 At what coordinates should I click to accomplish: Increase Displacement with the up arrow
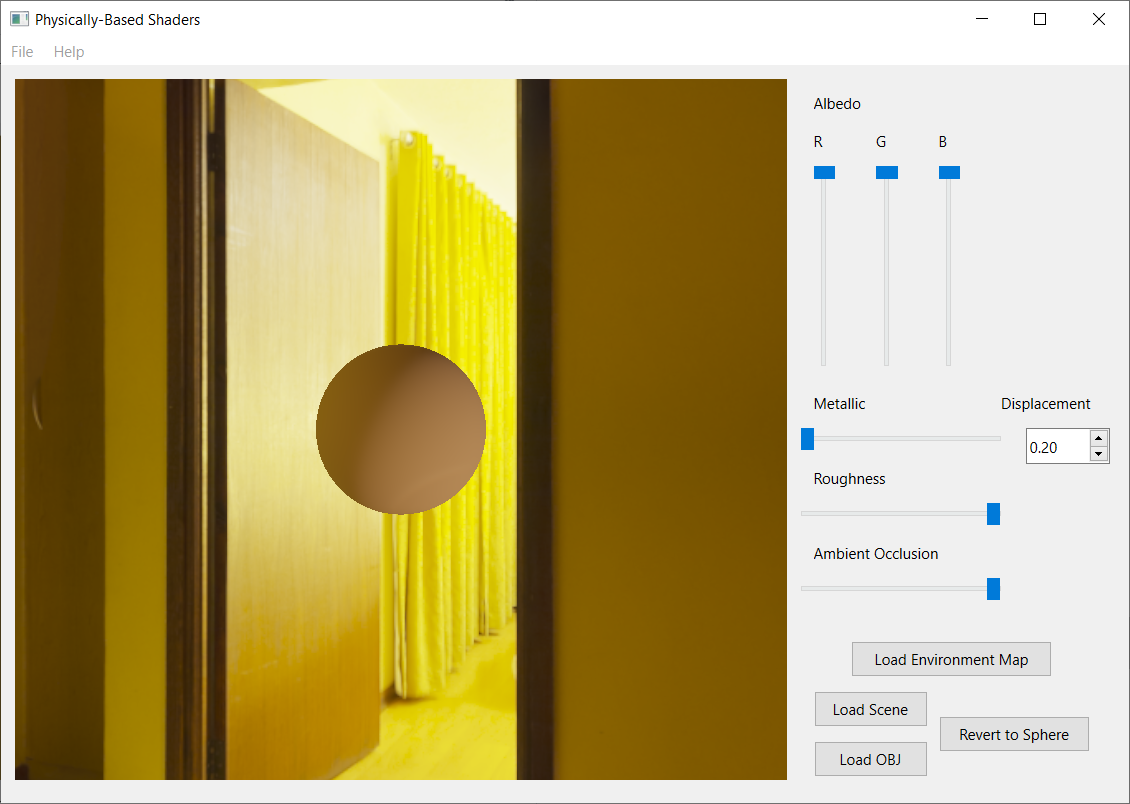click(1098, 438)
